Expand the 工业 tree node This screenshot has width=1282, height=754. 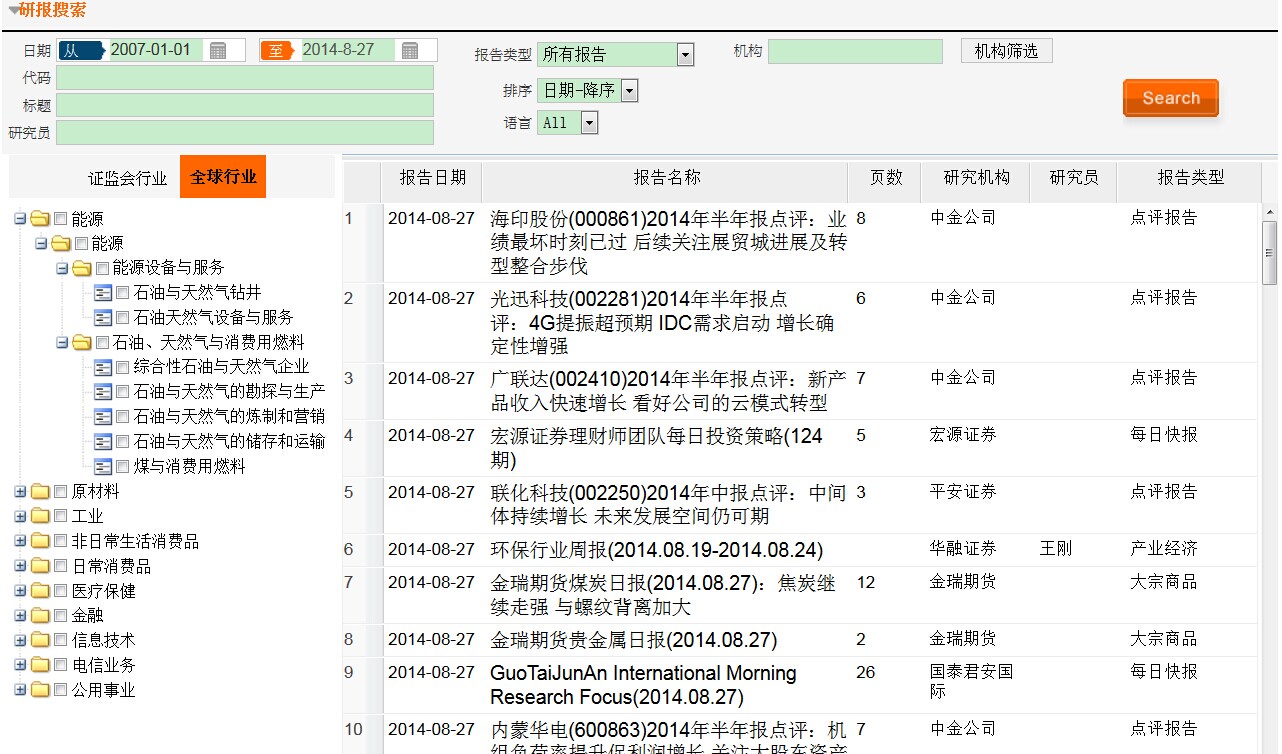(x=20, y=516)
